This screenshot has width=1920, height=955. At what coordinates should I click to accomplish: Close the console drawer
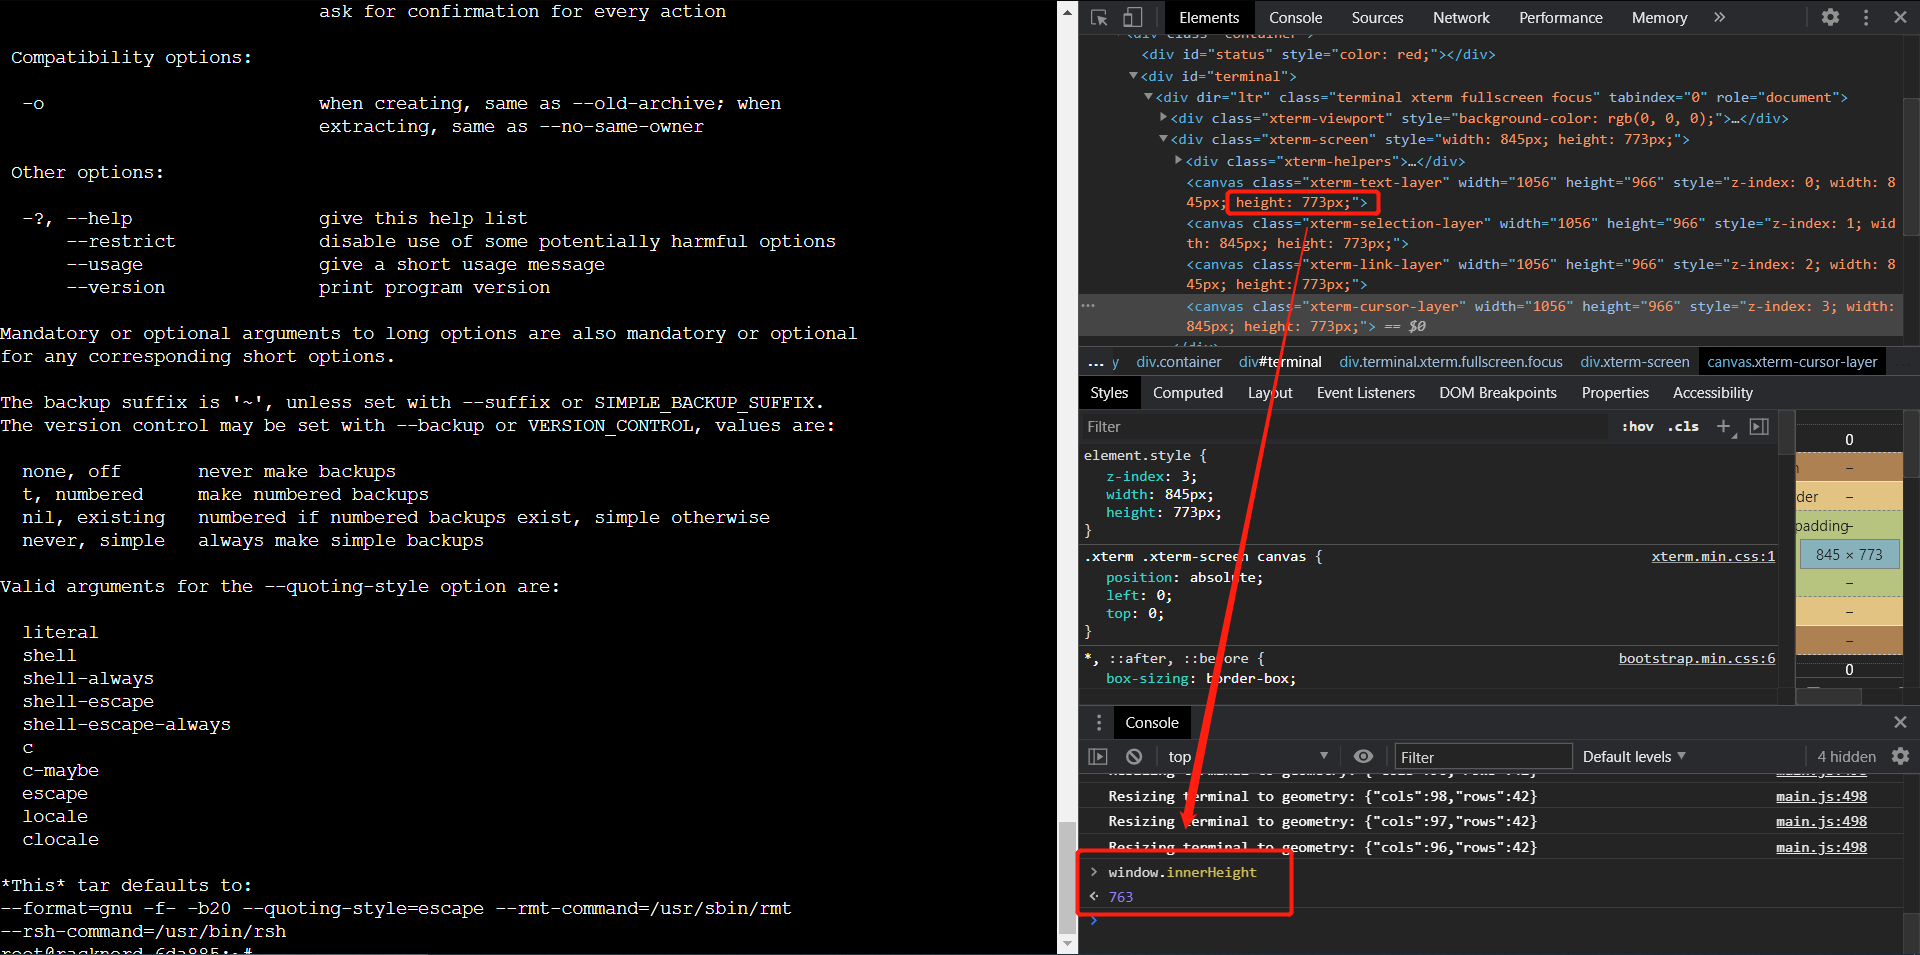pyautogui.click(x=1900, y=722)
